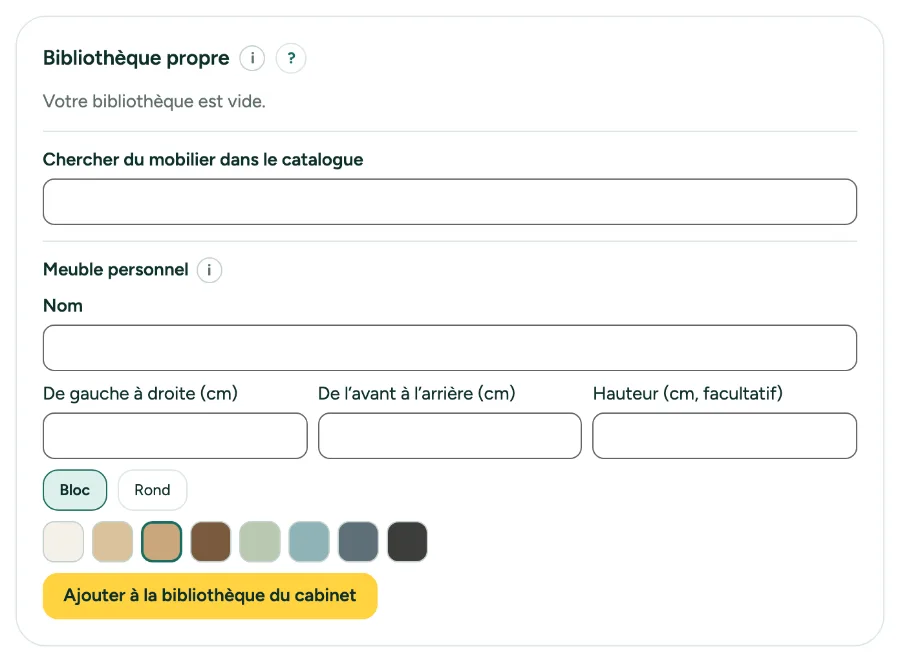Click Ajouter à la bibliothèque du cabinet
The width and height of the screenshot is (900, 662).
pos(210,596)
